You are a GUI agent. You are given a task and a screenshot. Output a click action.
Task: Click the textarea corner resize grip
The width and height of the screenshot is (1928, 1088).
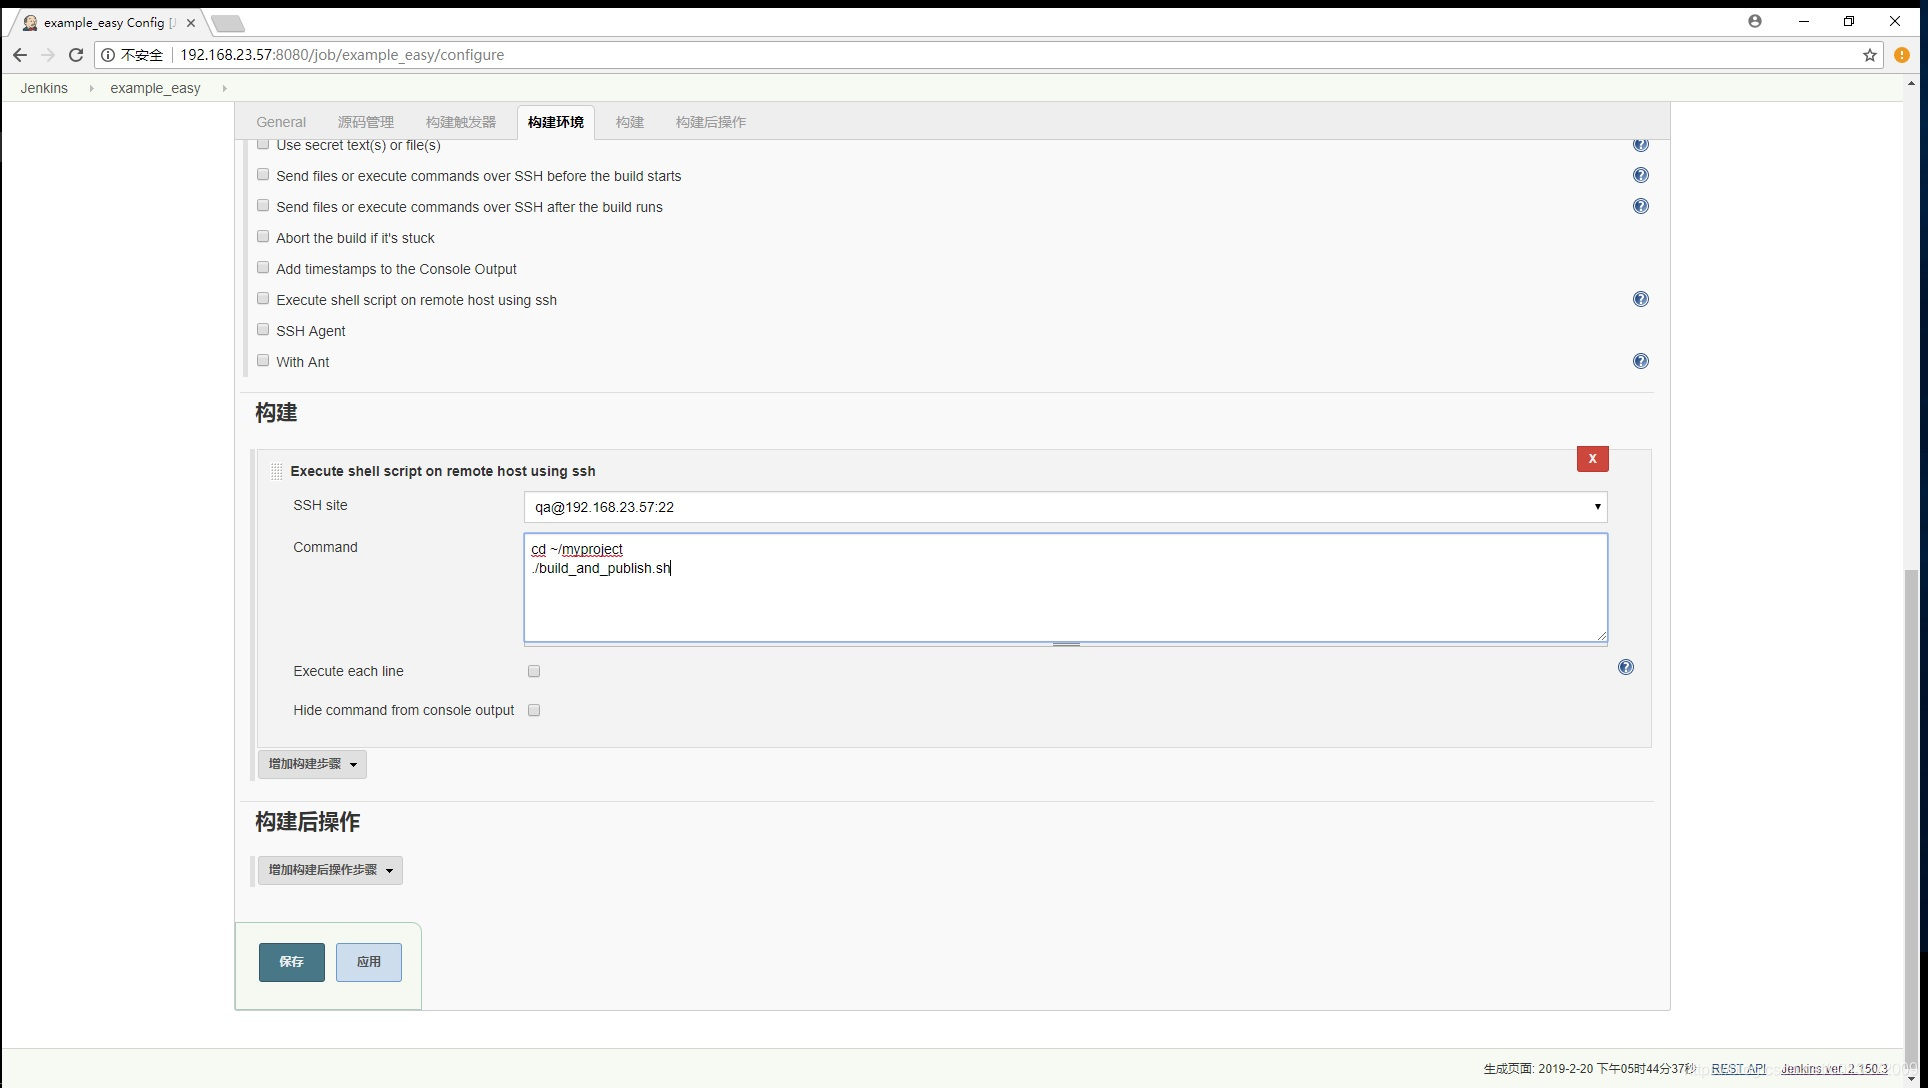1601,635
